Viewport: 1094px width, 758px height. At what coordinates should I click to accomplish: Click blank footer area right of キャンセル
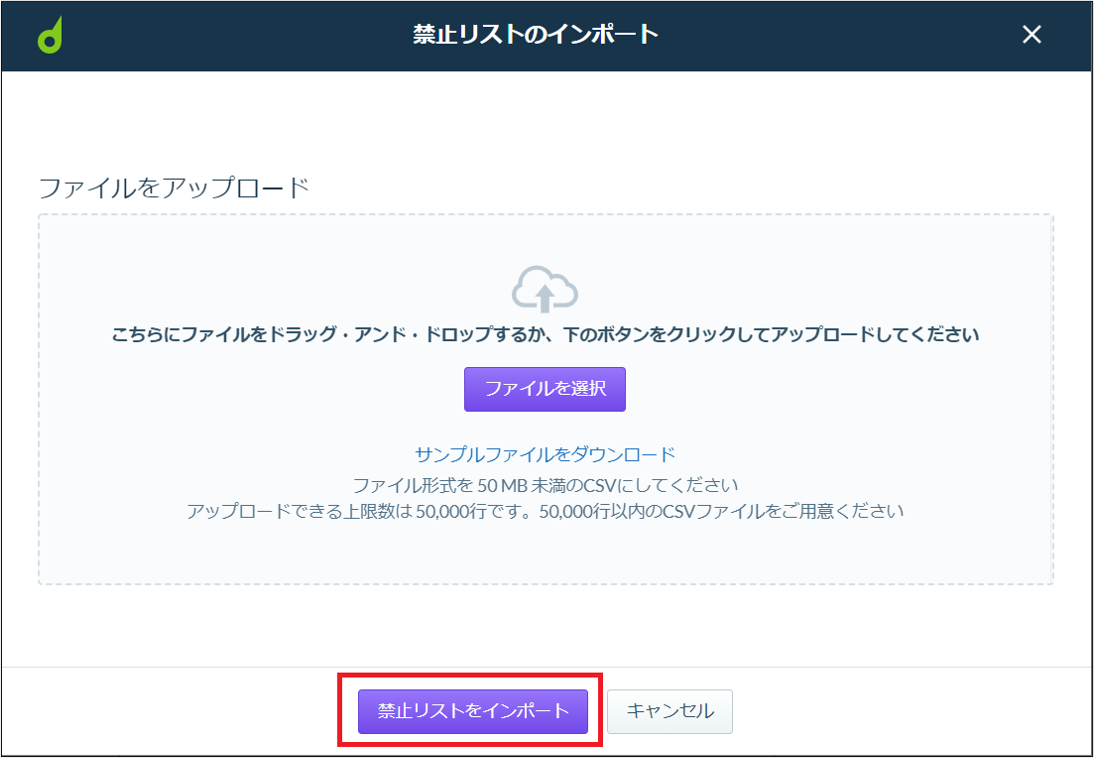(x=907, y=711)
